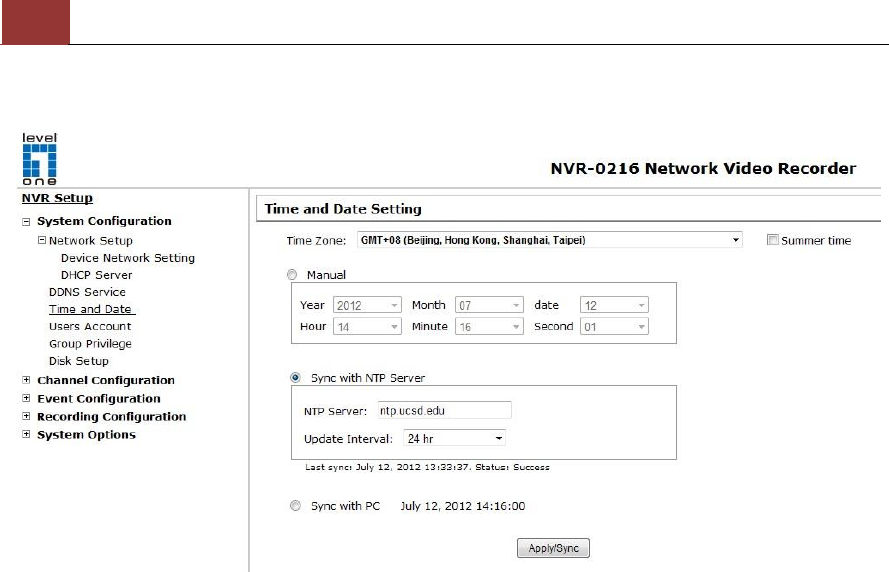Go to DDNS Service
The width and height of the screenshot is (889, 572).
[87, 292]
